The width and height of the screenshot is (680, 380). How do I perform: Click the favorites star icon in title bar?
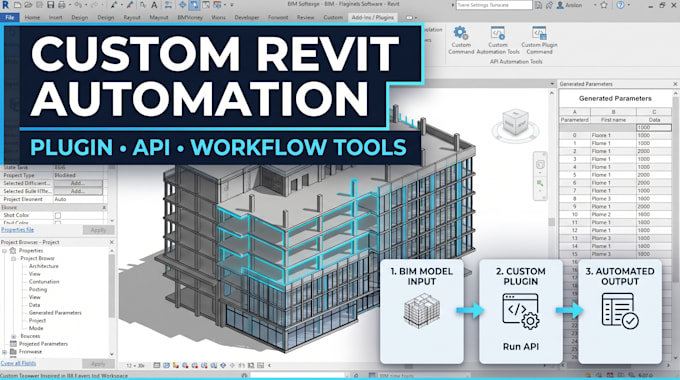[604, 5]
